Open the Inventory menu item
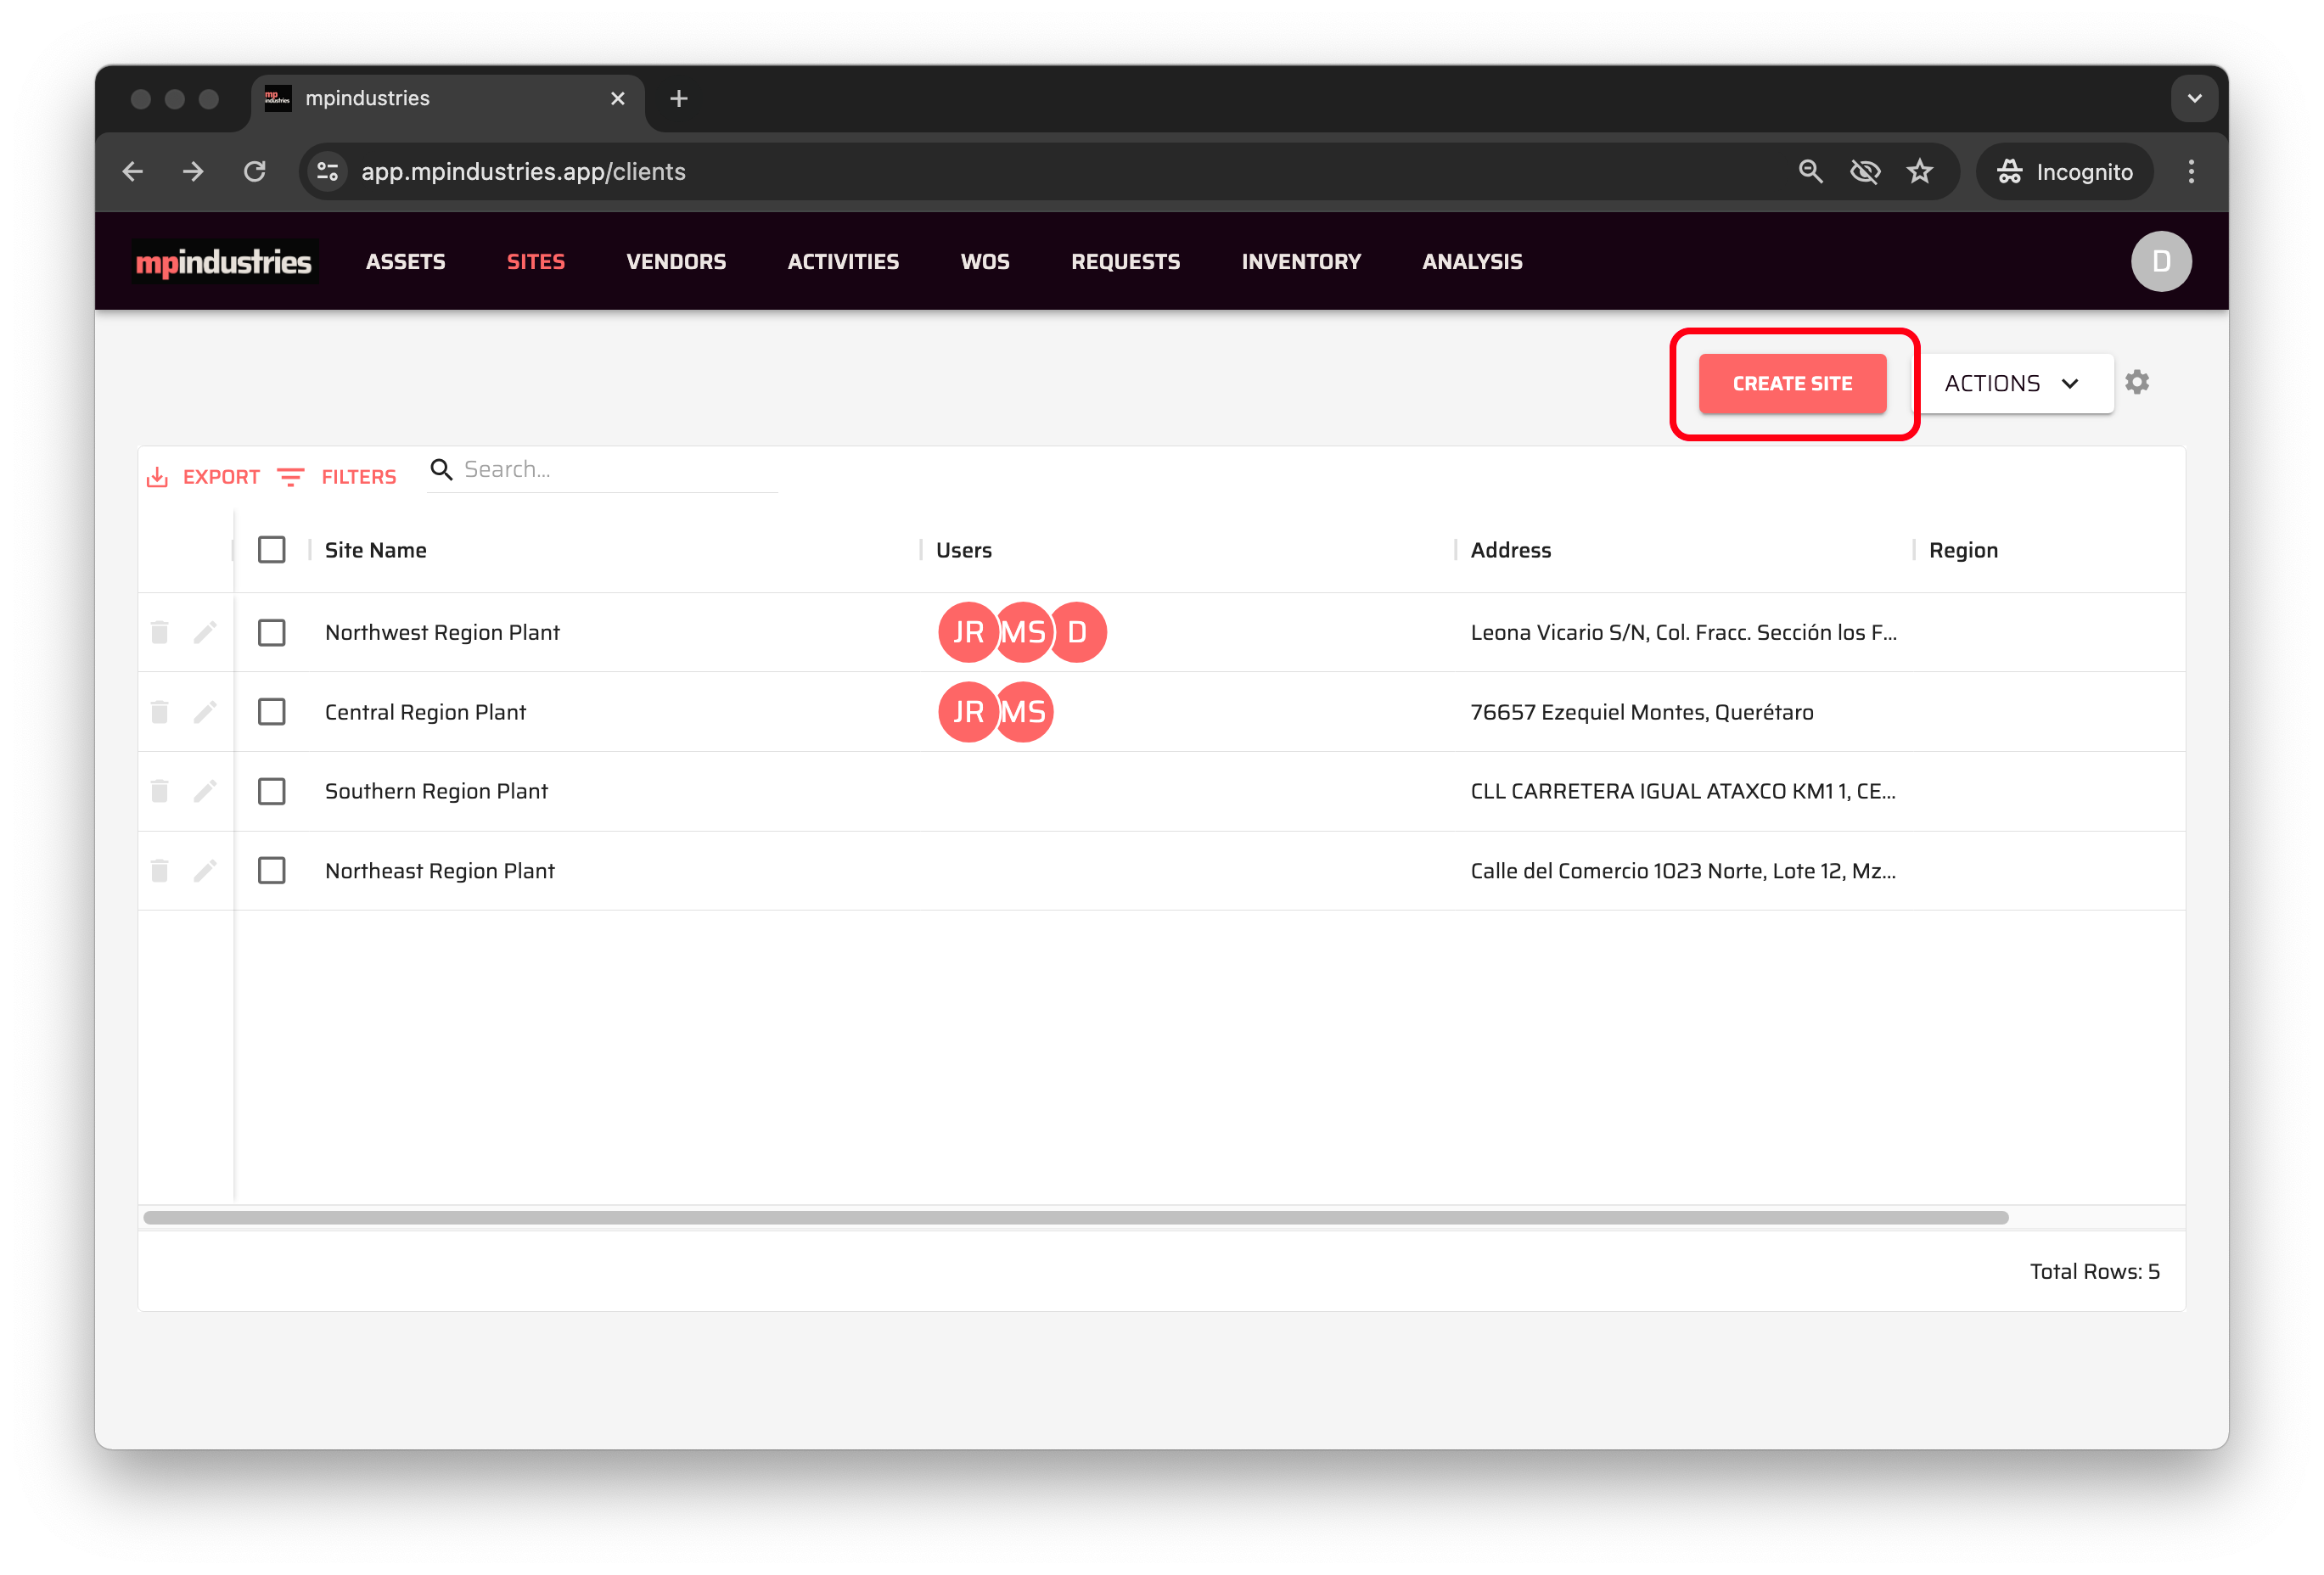The width and height of the screenshot is (2324, 1575). [x=1300, y=261]
